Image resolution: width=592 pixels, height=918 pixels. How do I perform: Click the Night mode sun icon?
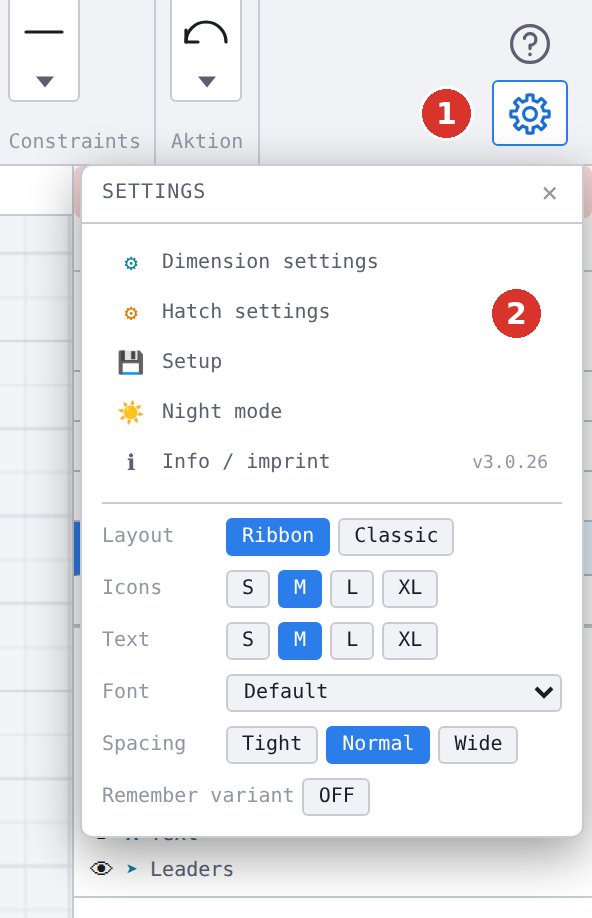[x=131, y=412]
